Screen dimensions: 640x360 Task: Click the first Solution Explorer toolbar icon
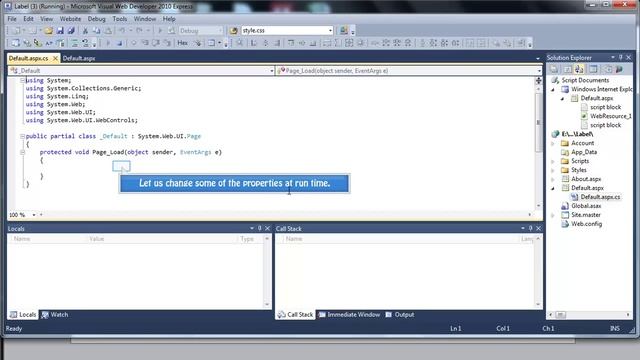[554, 69]
